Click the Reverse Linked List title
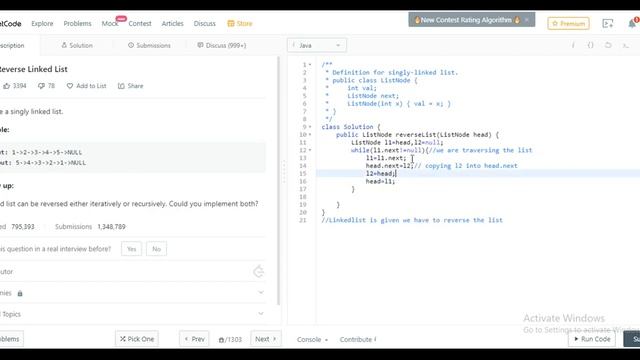Viewport: 640px width, 360px height. click(x=33, y=69)
